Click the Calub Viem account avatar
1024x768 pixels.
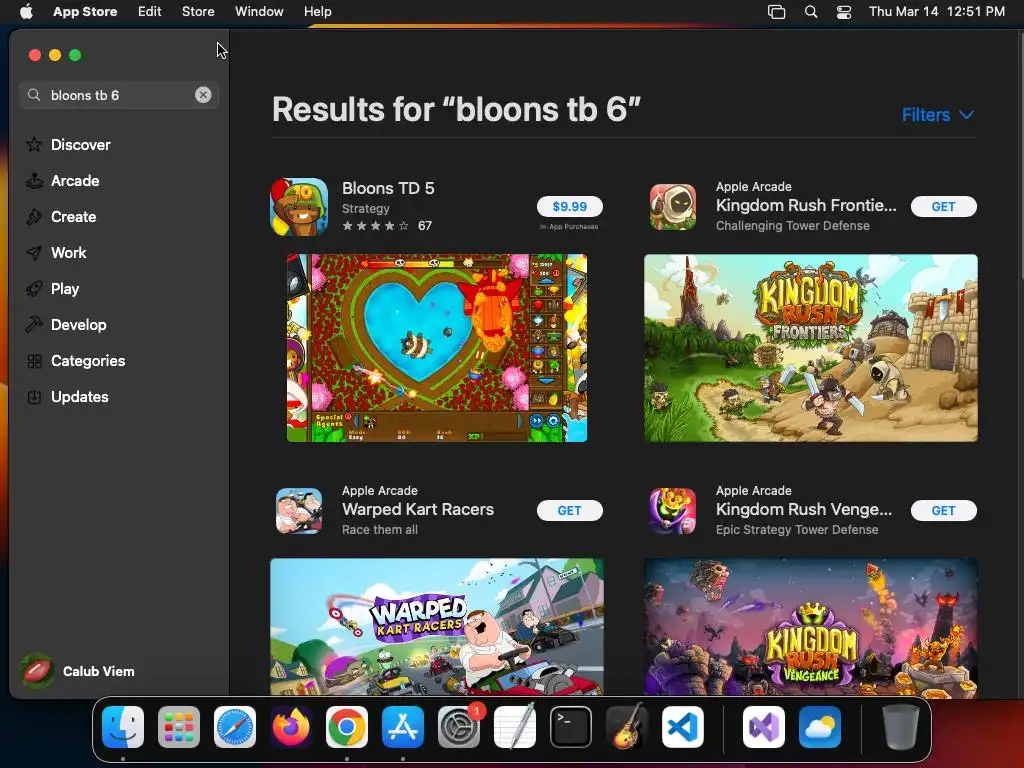pyautogui.click(x=37, y=671)
